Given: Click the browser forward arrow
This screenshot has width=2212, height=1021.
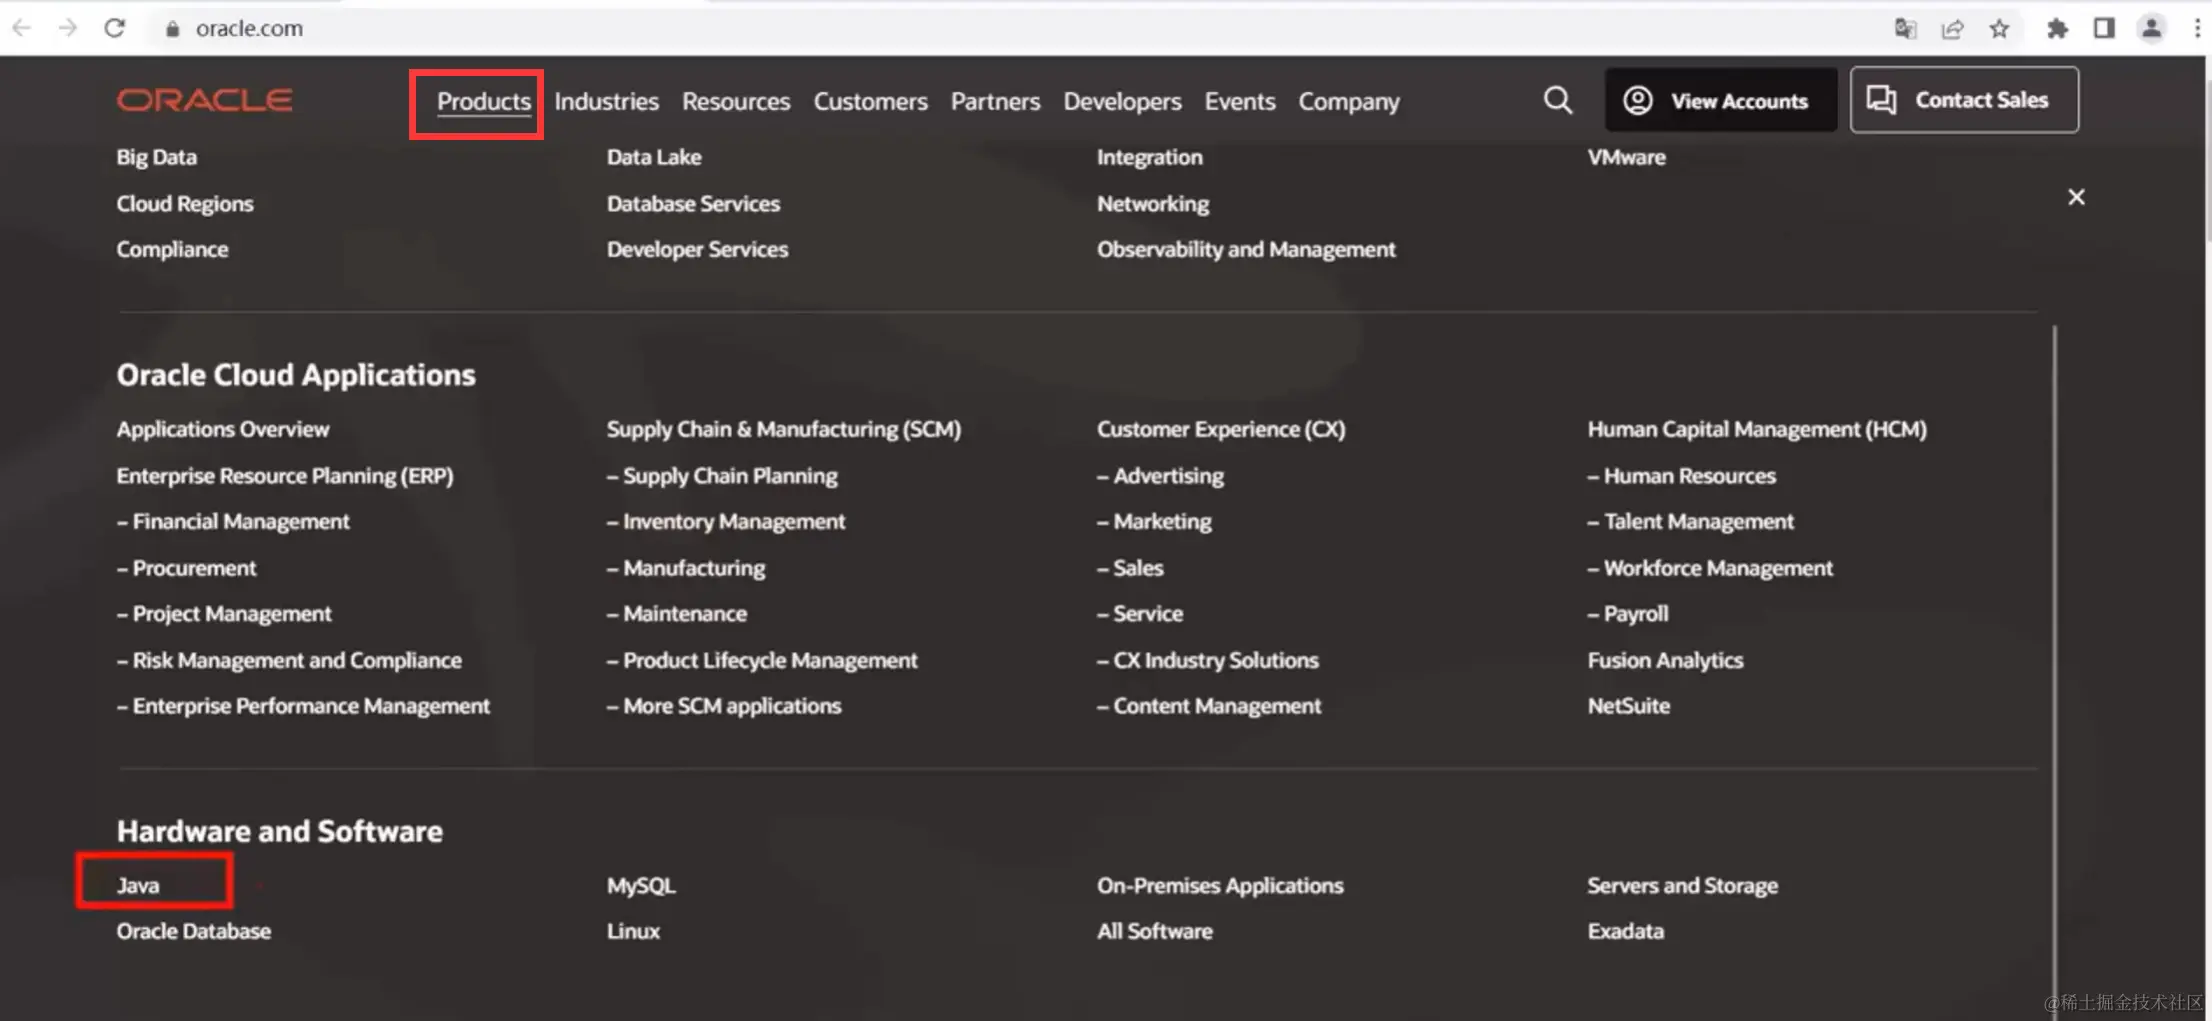Looking at the screenshot, I should [67, 28].
